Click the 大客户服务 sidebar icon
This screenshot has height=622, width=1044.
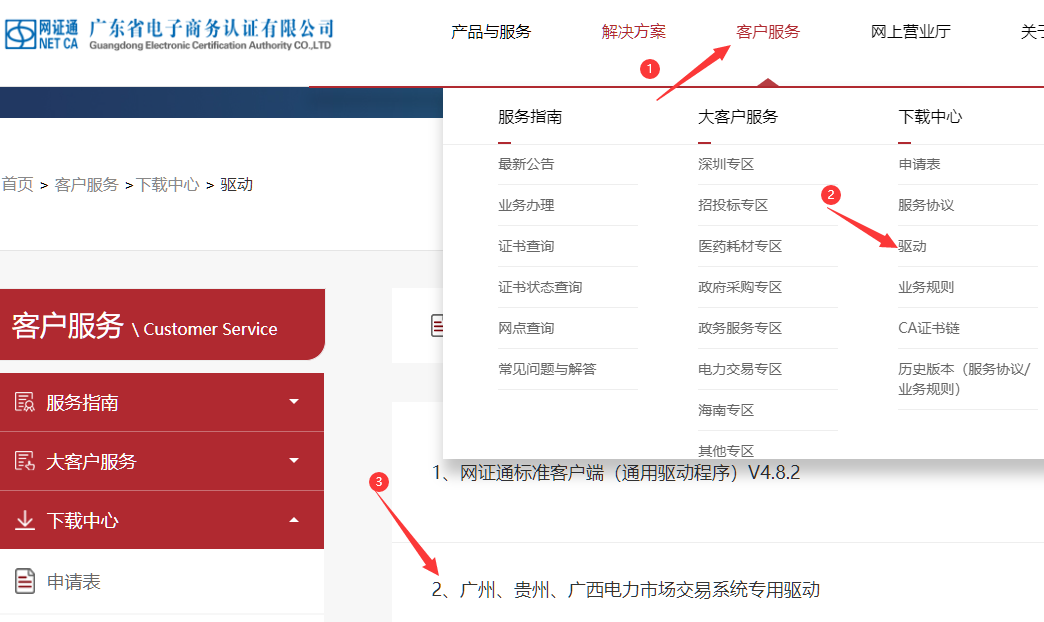pos(24,461)
